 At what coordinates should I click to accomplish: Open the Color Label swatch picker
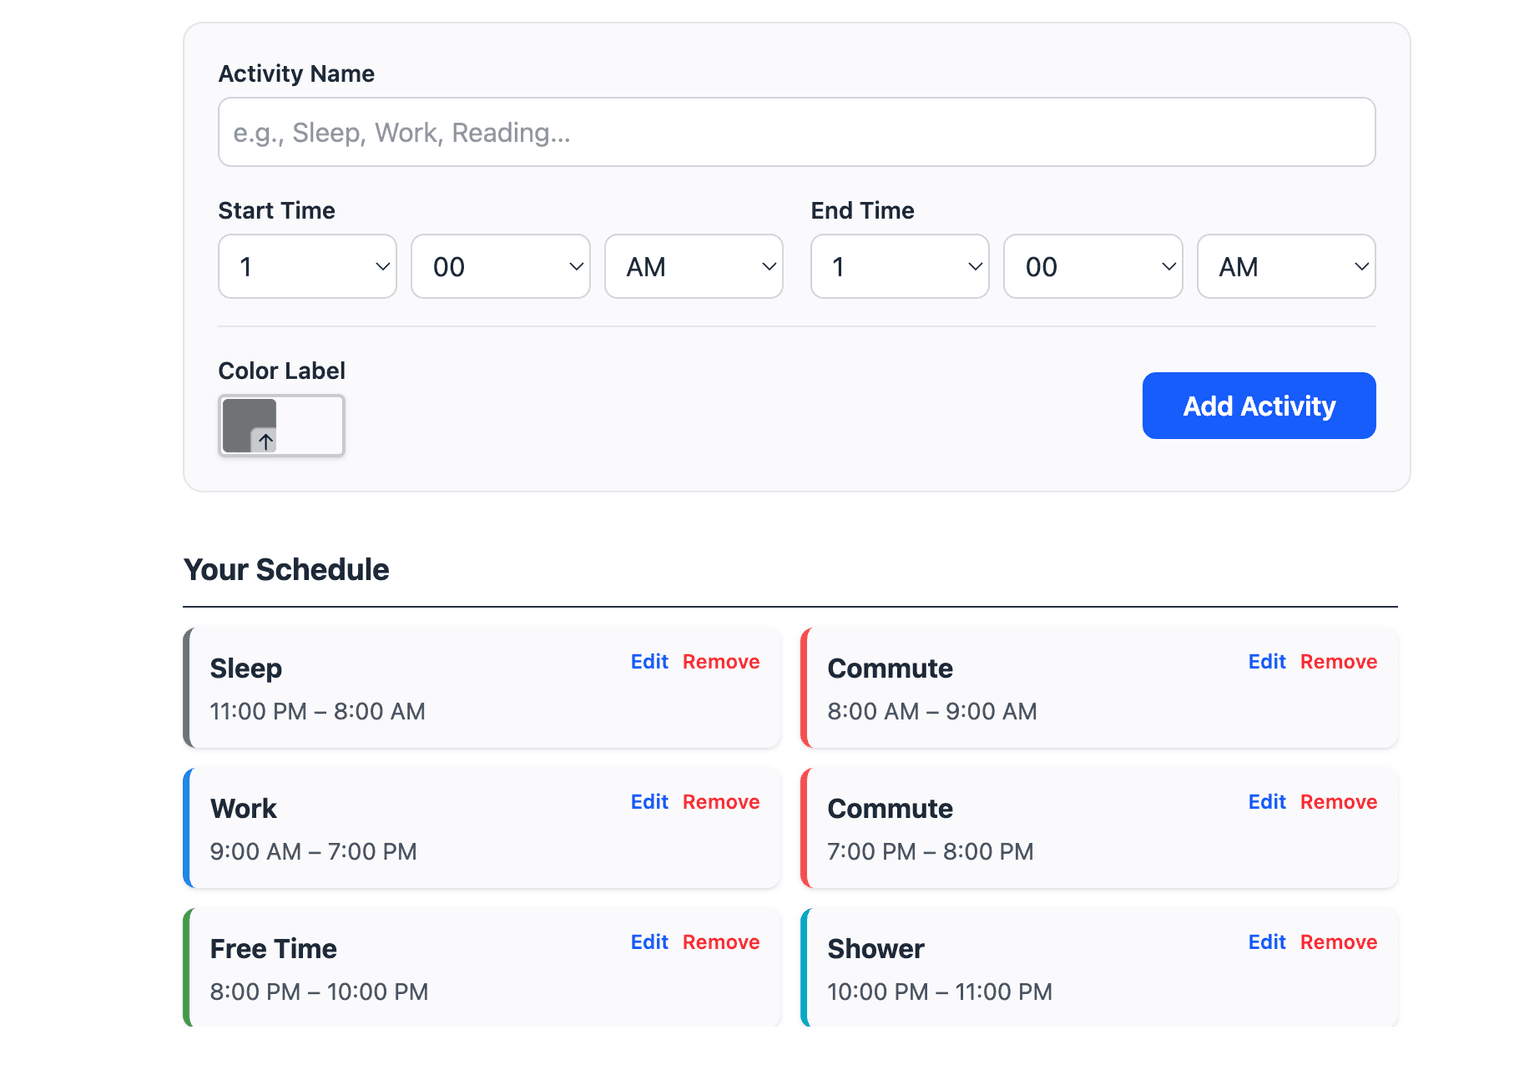[x=281, y=426]
